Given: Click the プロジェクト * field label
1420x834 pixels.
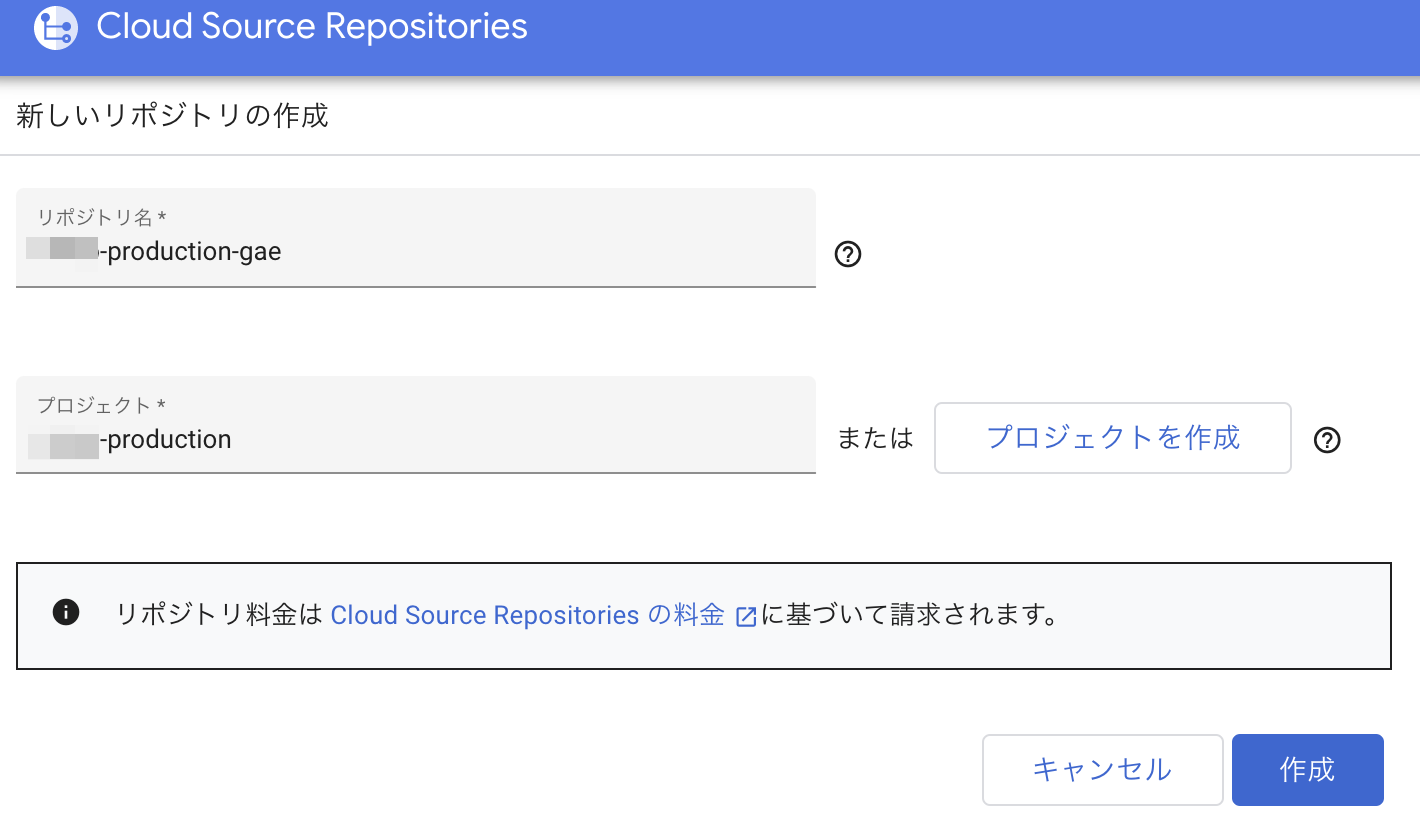Looking at the screenshot, I should 101,405.
